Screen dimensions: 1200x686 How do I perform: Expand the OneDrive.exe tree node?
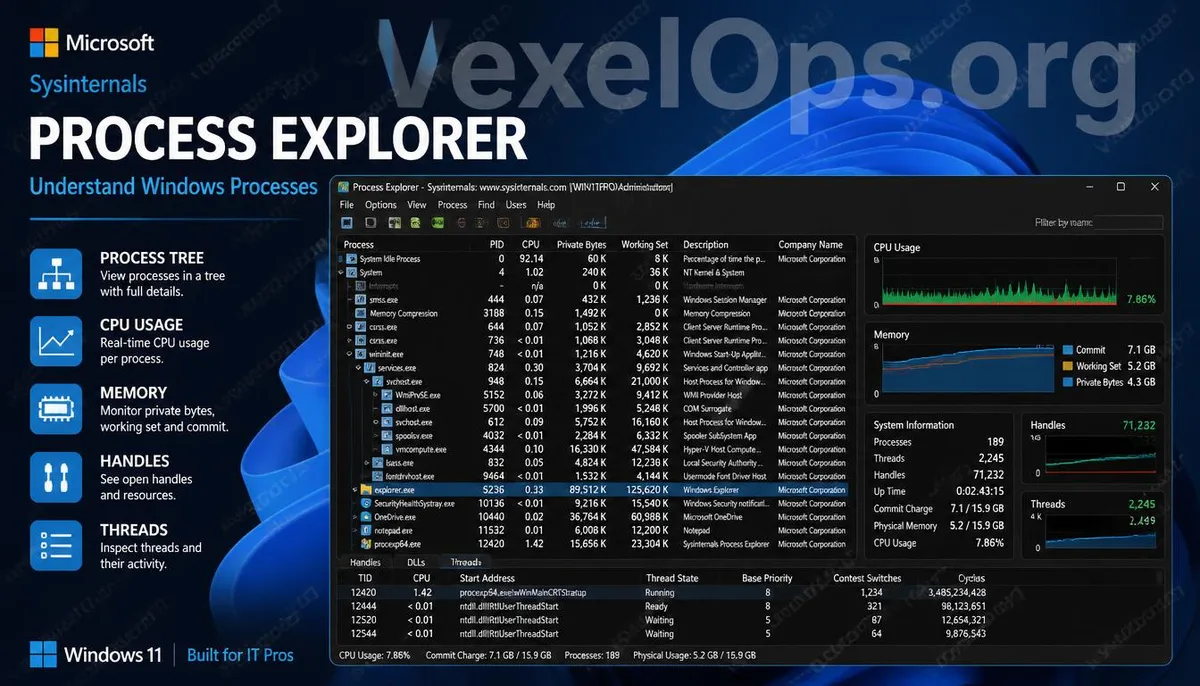[354, 517]
